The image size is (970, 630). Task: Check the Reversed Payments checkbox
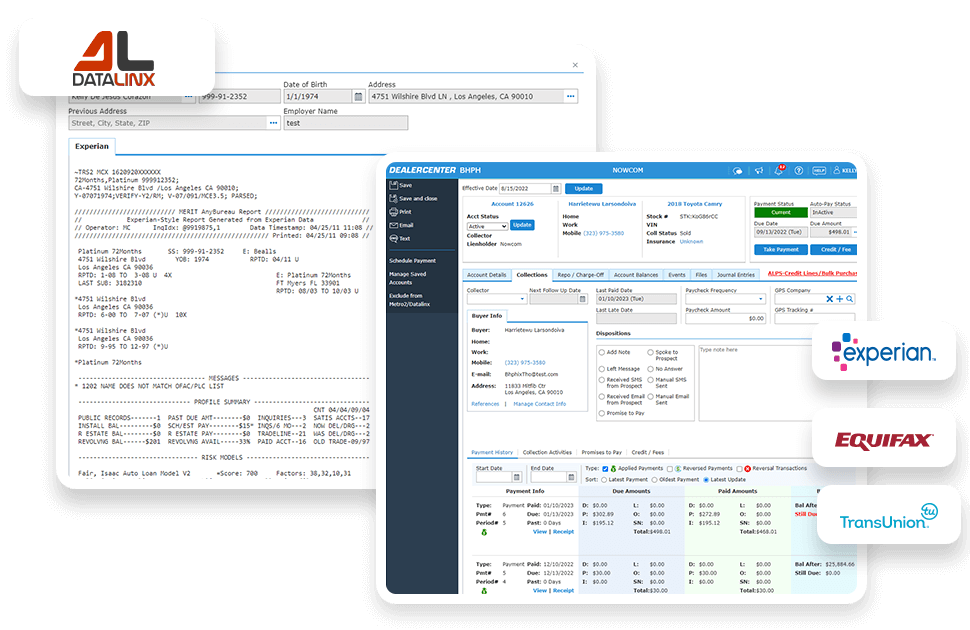click(x=669, y=469)
